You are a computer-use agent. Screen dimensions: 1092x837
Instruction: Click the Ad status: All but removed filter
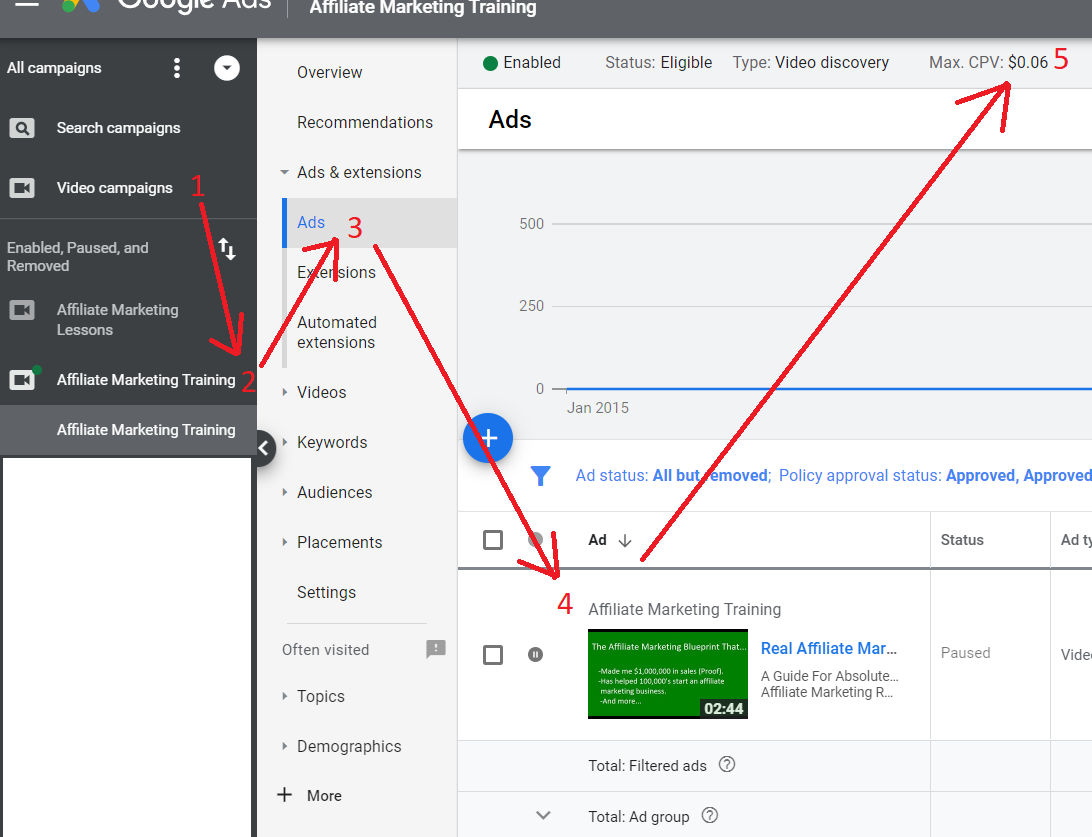point(673,476)
